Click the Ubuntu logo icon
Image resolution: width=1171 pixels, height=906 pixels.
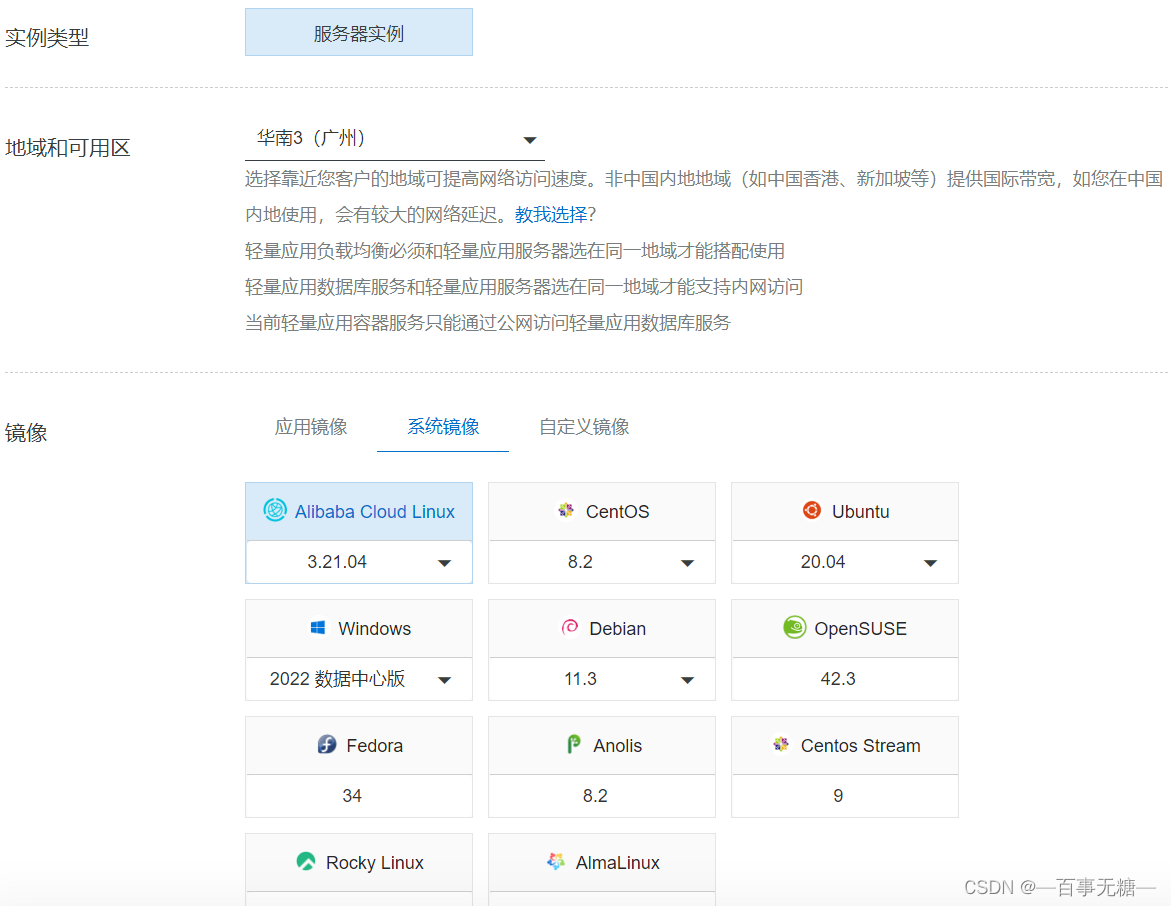coord(812,510)
